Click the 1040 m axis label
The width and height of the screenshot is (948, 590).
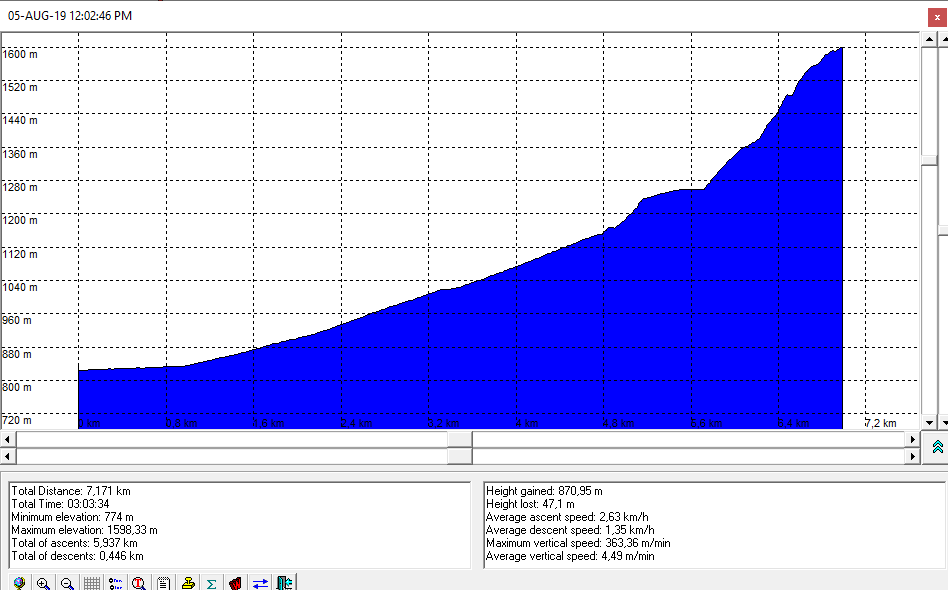[x=20, y=287]
